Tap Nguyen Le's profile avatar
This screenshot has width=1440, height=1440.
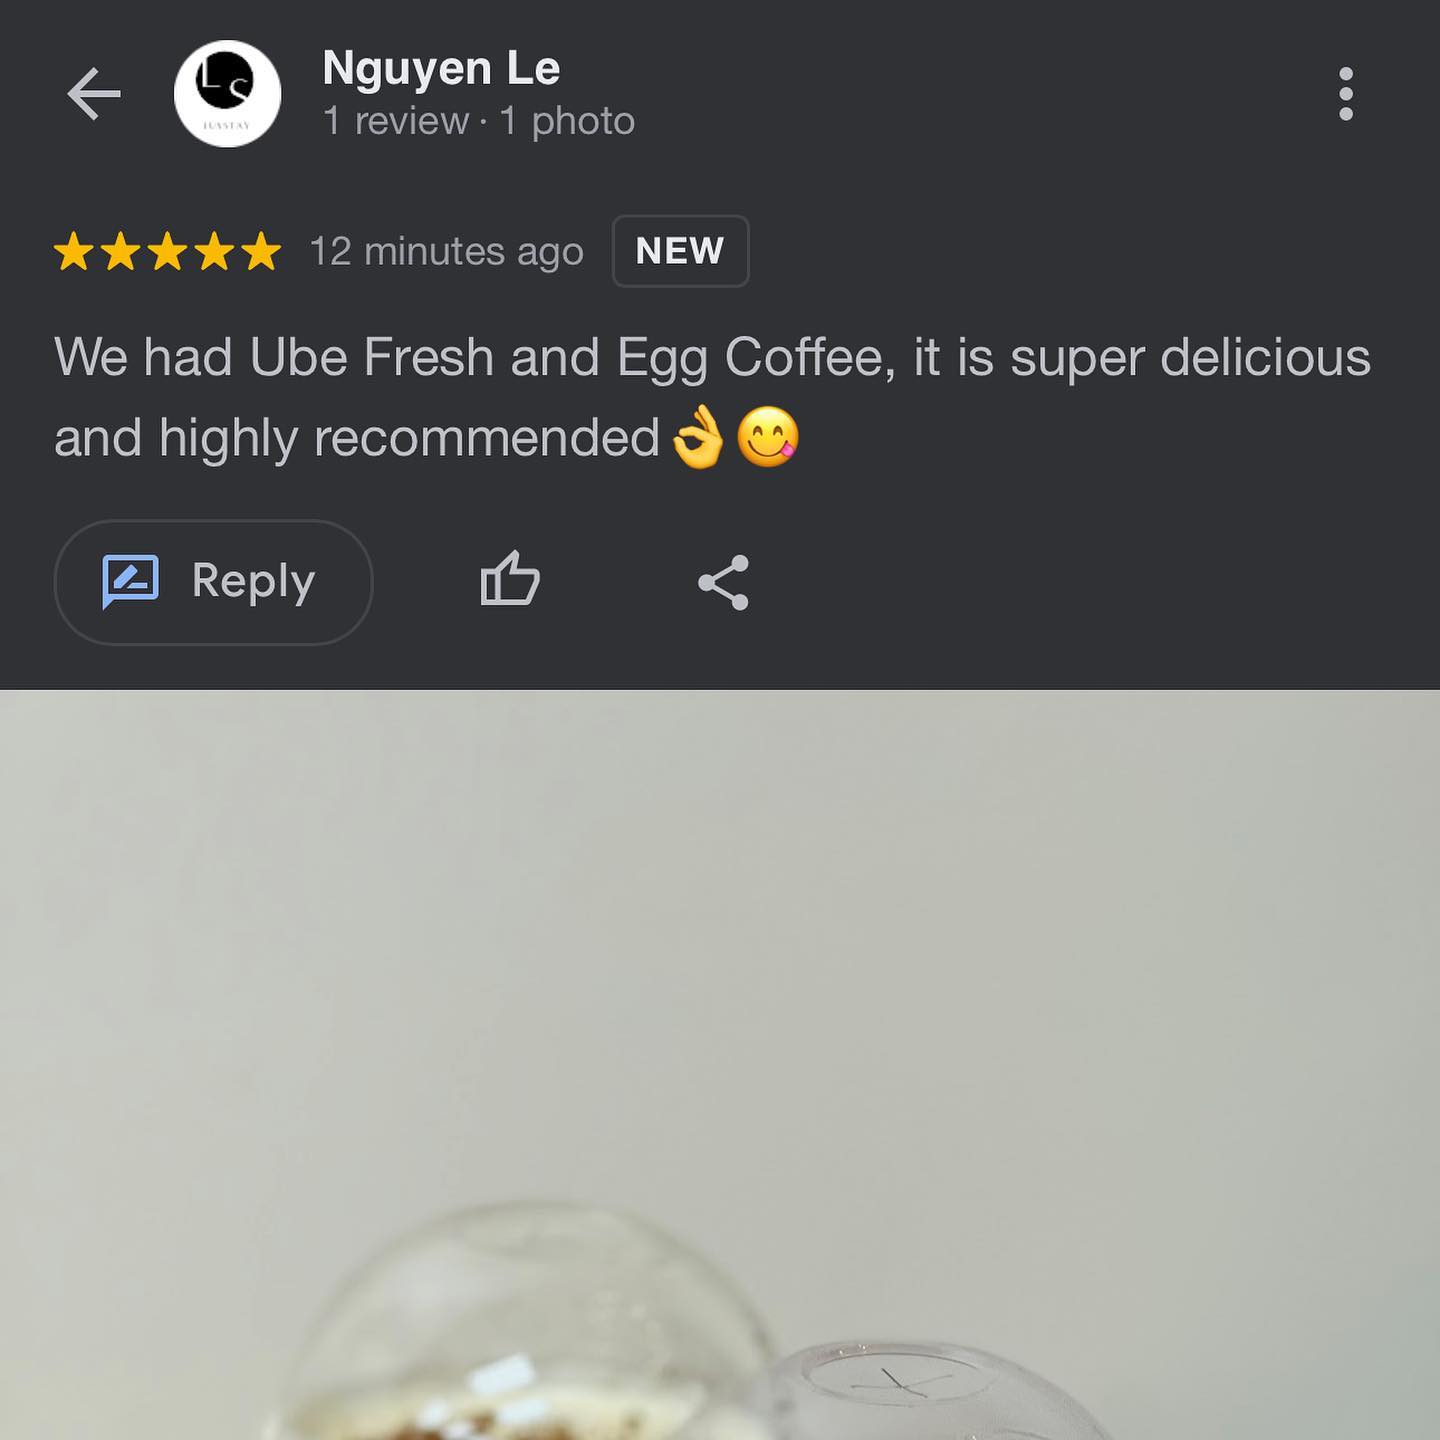[228, 94]
